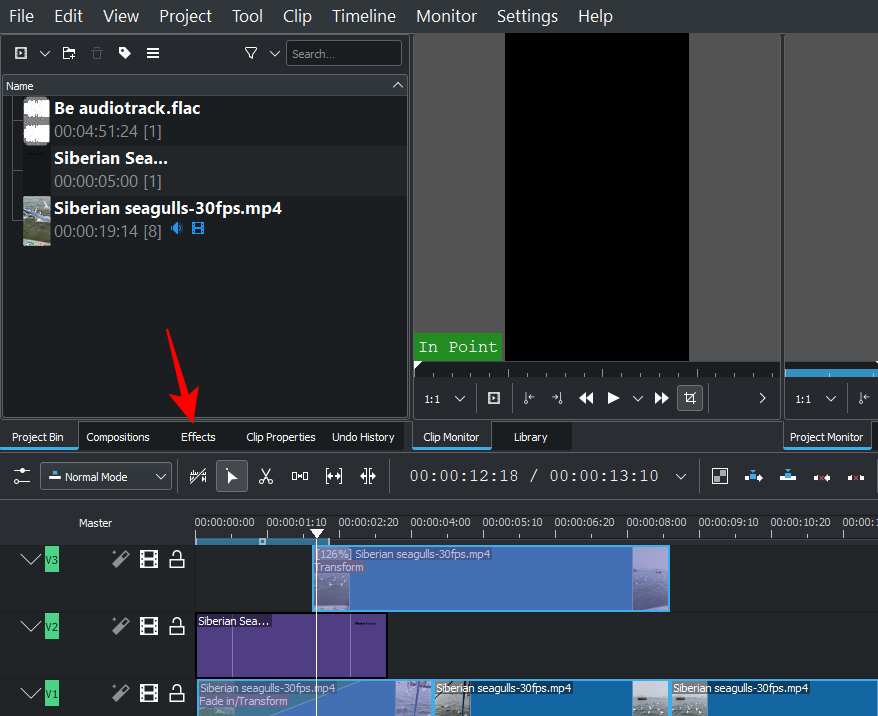Open the Edit menu

tap(68, 16)
